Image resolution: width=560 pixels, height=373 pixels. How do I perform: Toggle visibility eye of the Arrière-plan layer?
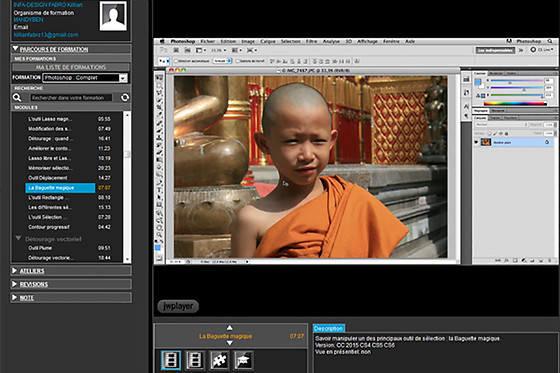[476, 142]
